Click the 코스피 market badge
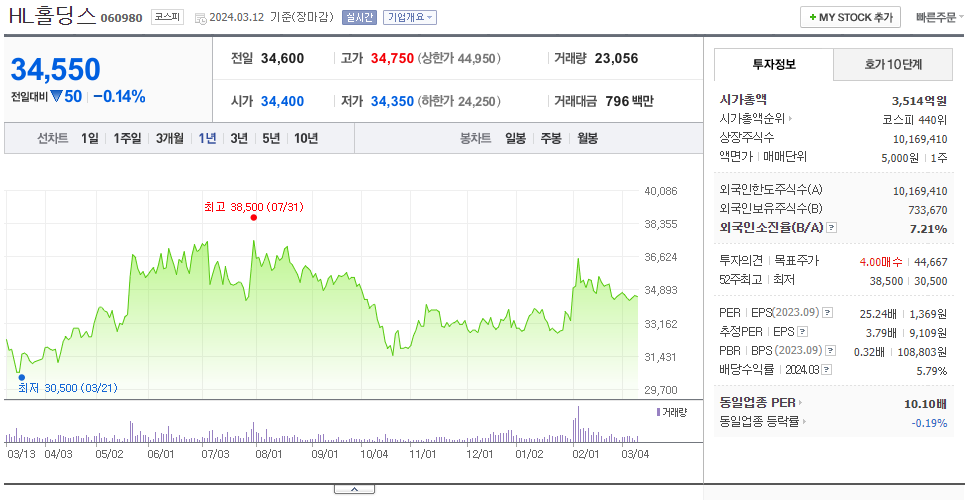The image size is (968, 500). [x=167, y=17]
